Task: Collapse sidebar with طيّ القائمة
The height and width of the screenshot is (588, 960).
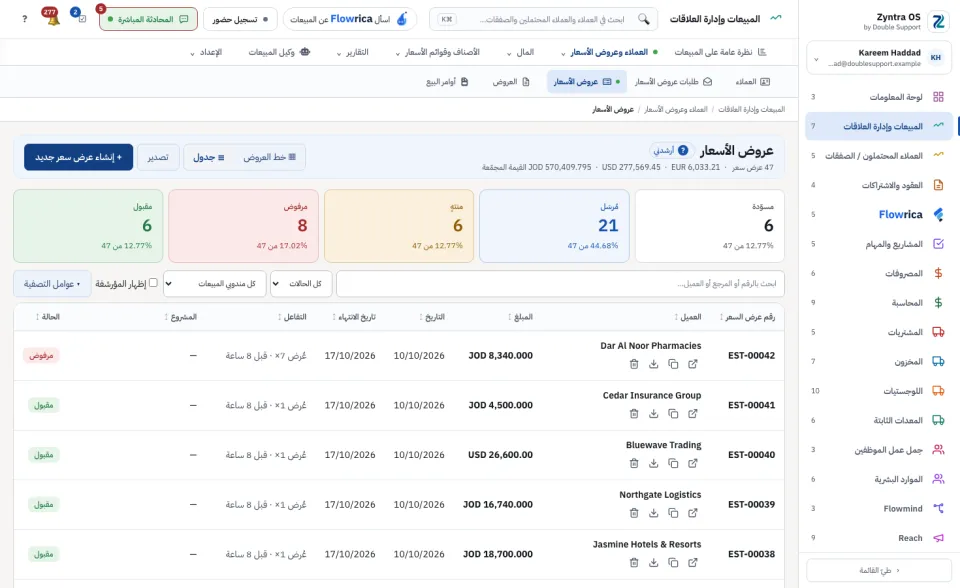Action: 879,570
